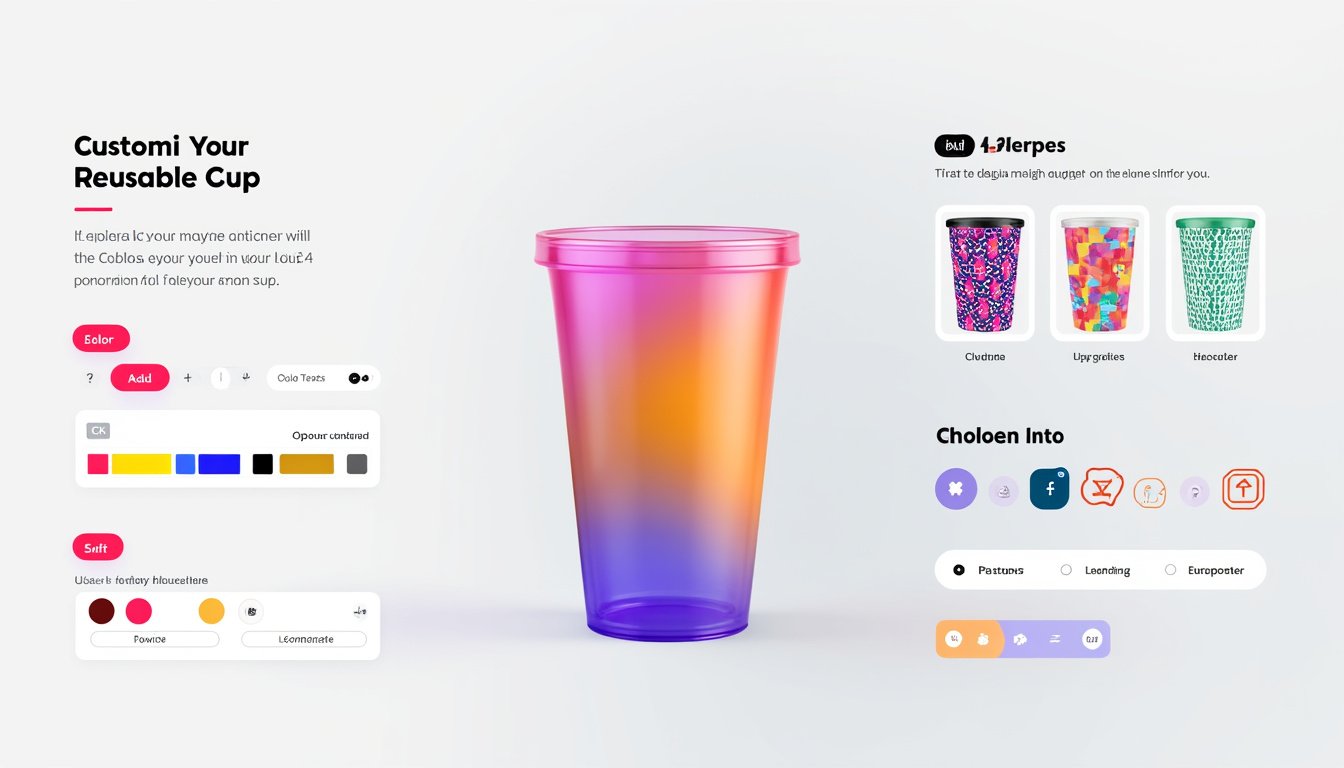Image resolution: width=1344 pixels, height=768 pixels.
Task: Open the Leonnonate dropdown field
Action: point(304,639)
